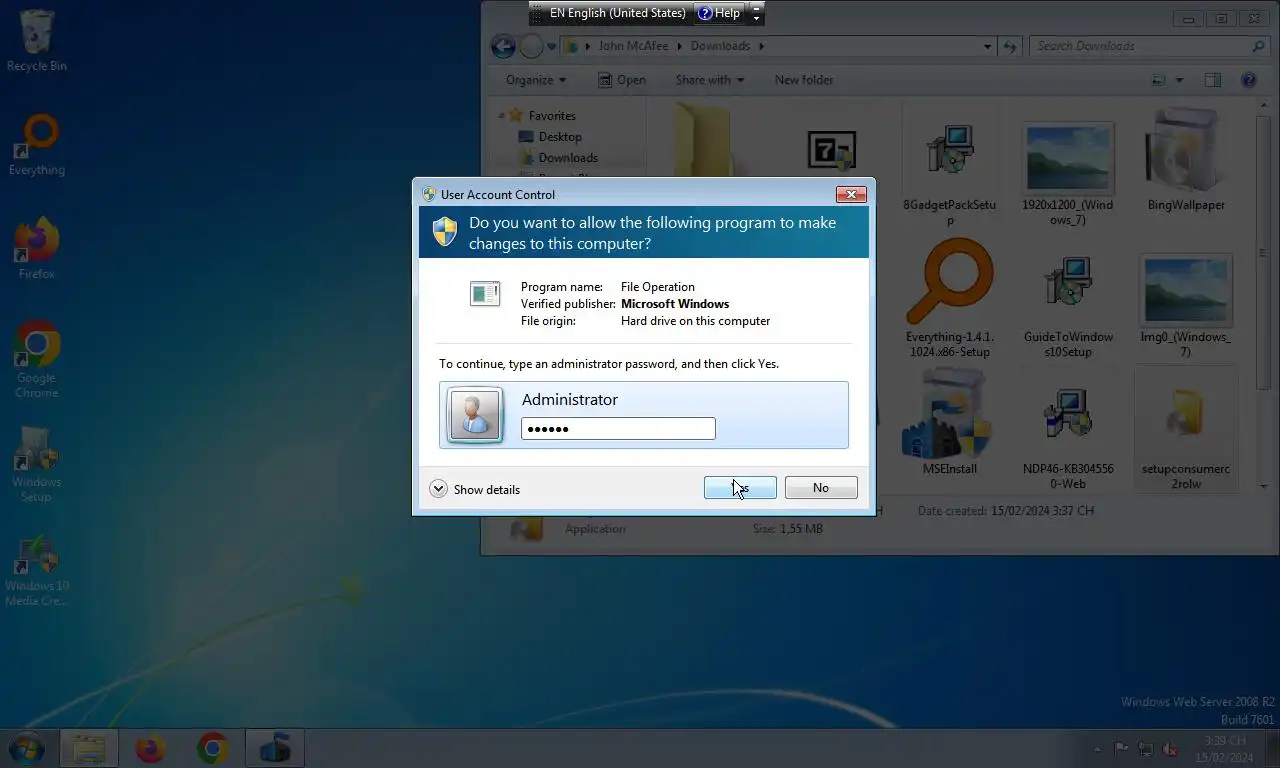Select the GuideToWindows10Setup file
Image resolution: width=1280 pixels, height=768 pixels.
(x=1068, y=305)
